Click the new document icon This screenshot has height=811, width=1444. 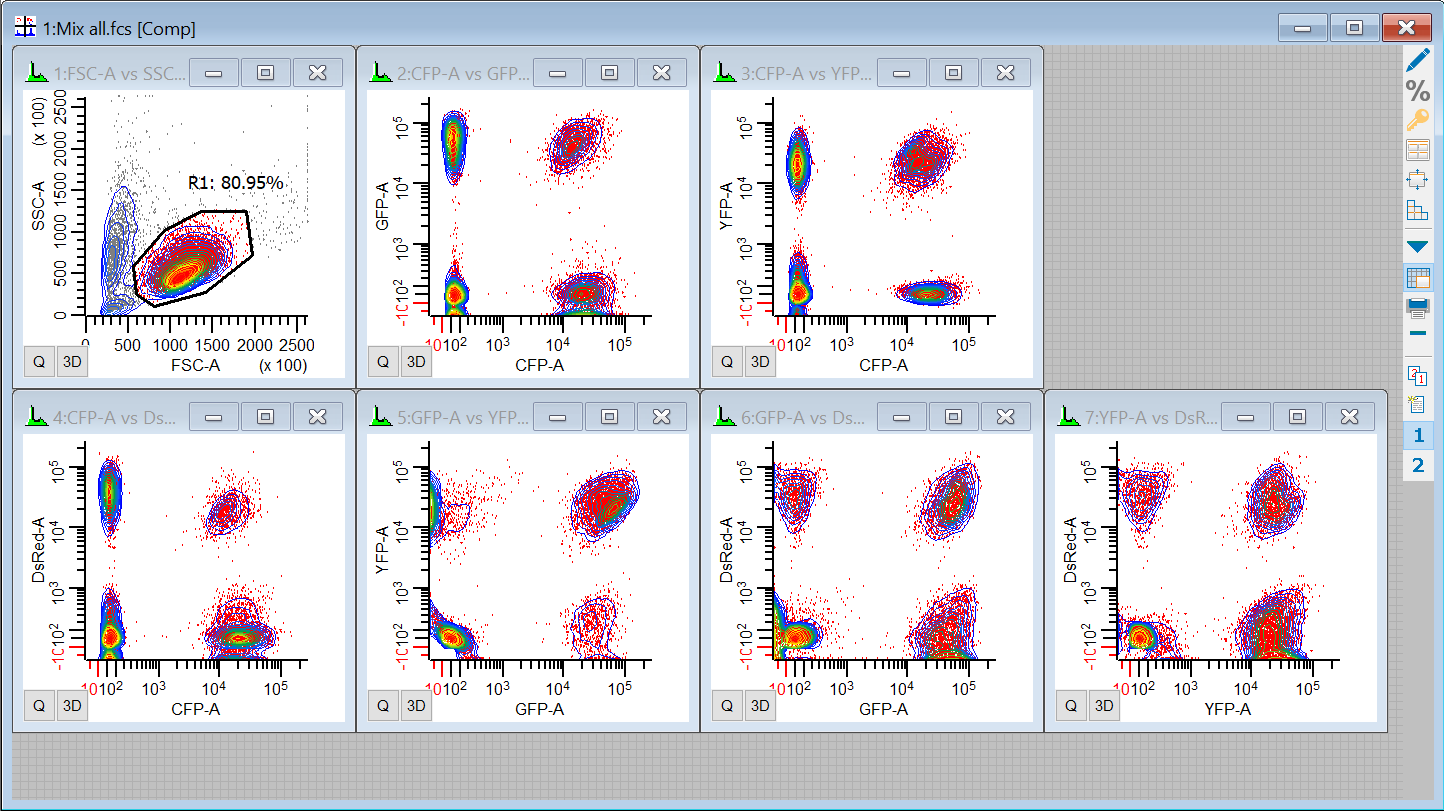pos(1418,405)
